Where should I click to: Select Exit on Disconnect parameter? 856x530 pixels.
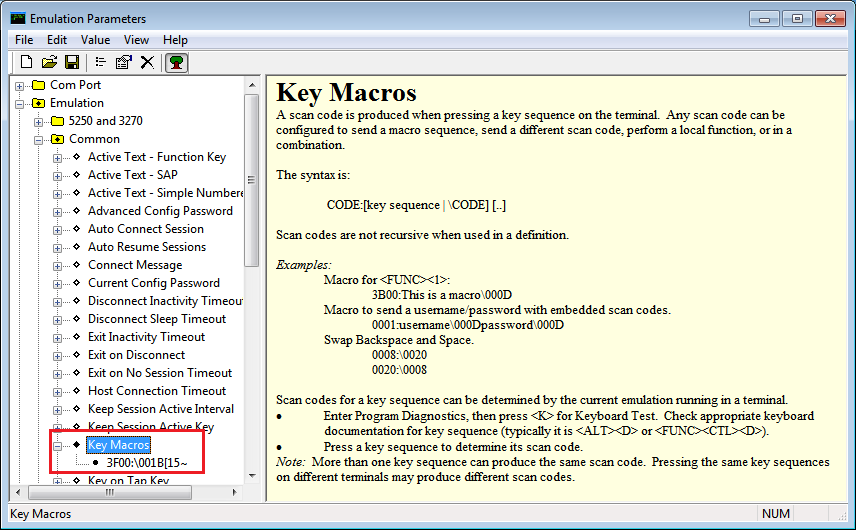[x=136, y=355]
